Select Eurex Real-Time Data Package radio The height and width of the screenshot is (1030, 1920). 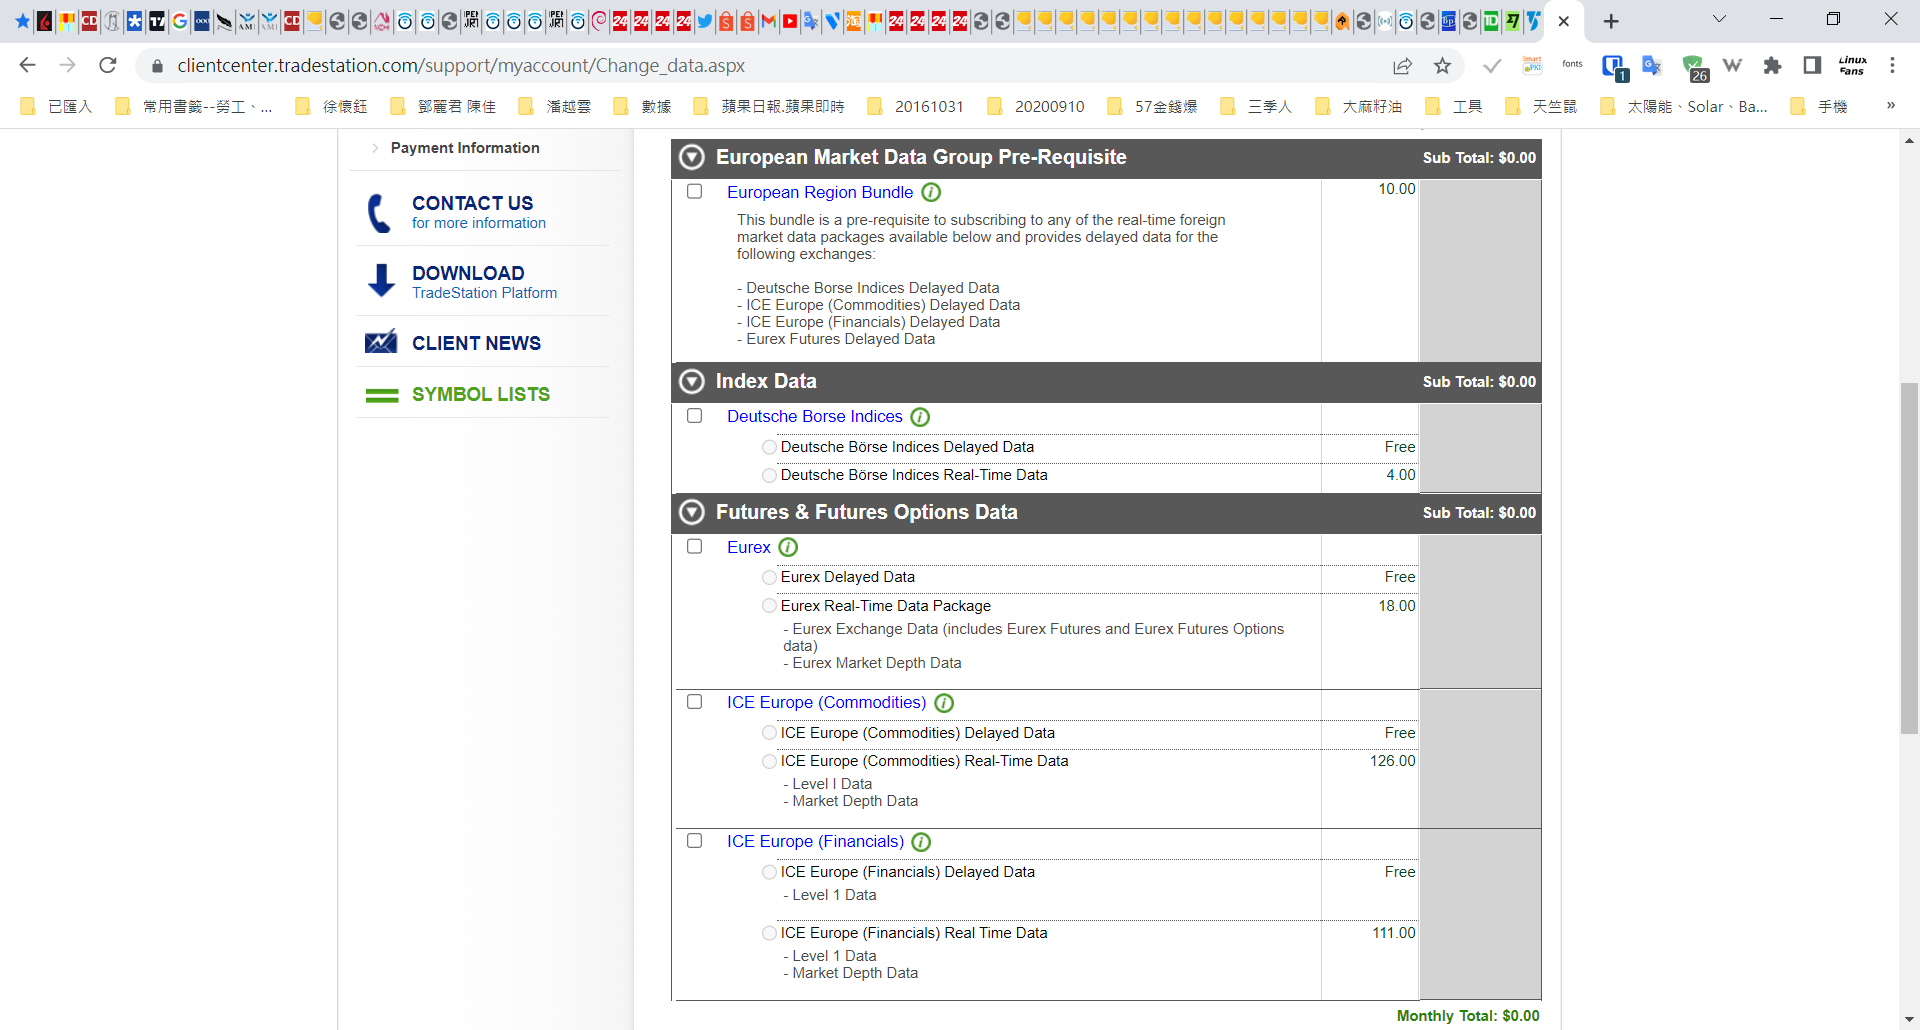[769, 606]
